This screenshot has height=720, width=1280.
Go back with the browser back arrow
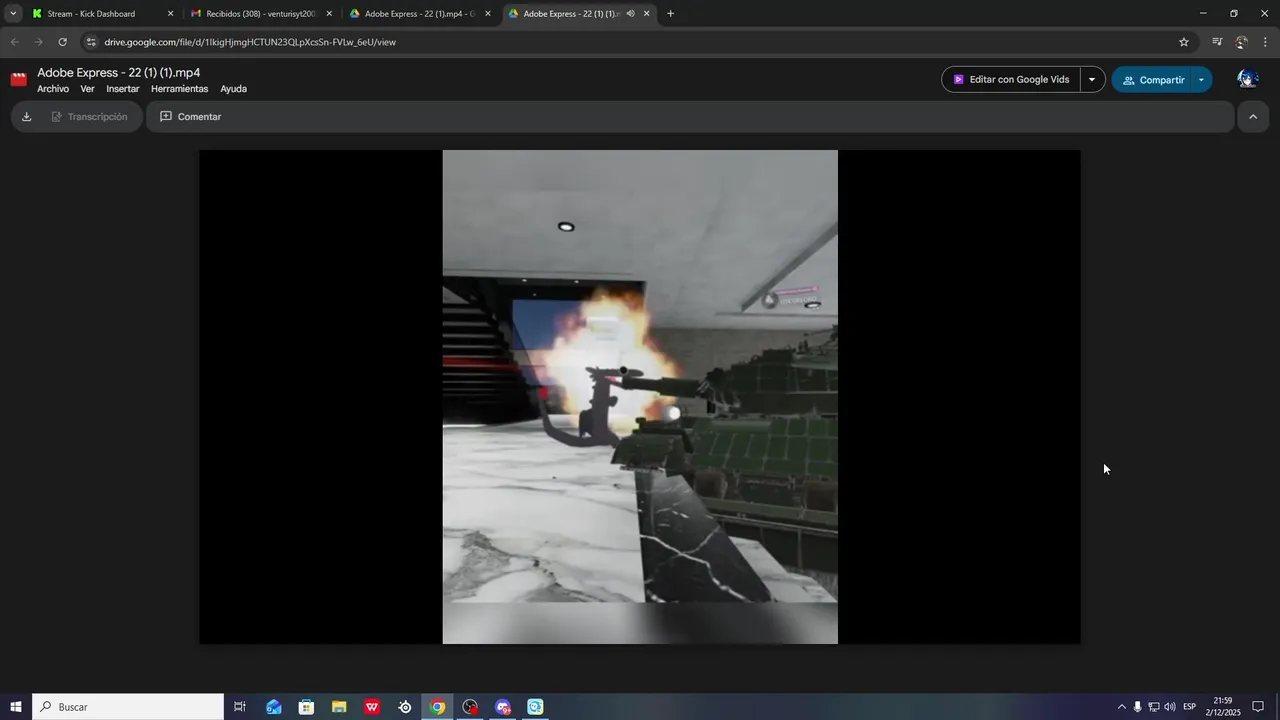pyautogui.click(x=14, y=42)
